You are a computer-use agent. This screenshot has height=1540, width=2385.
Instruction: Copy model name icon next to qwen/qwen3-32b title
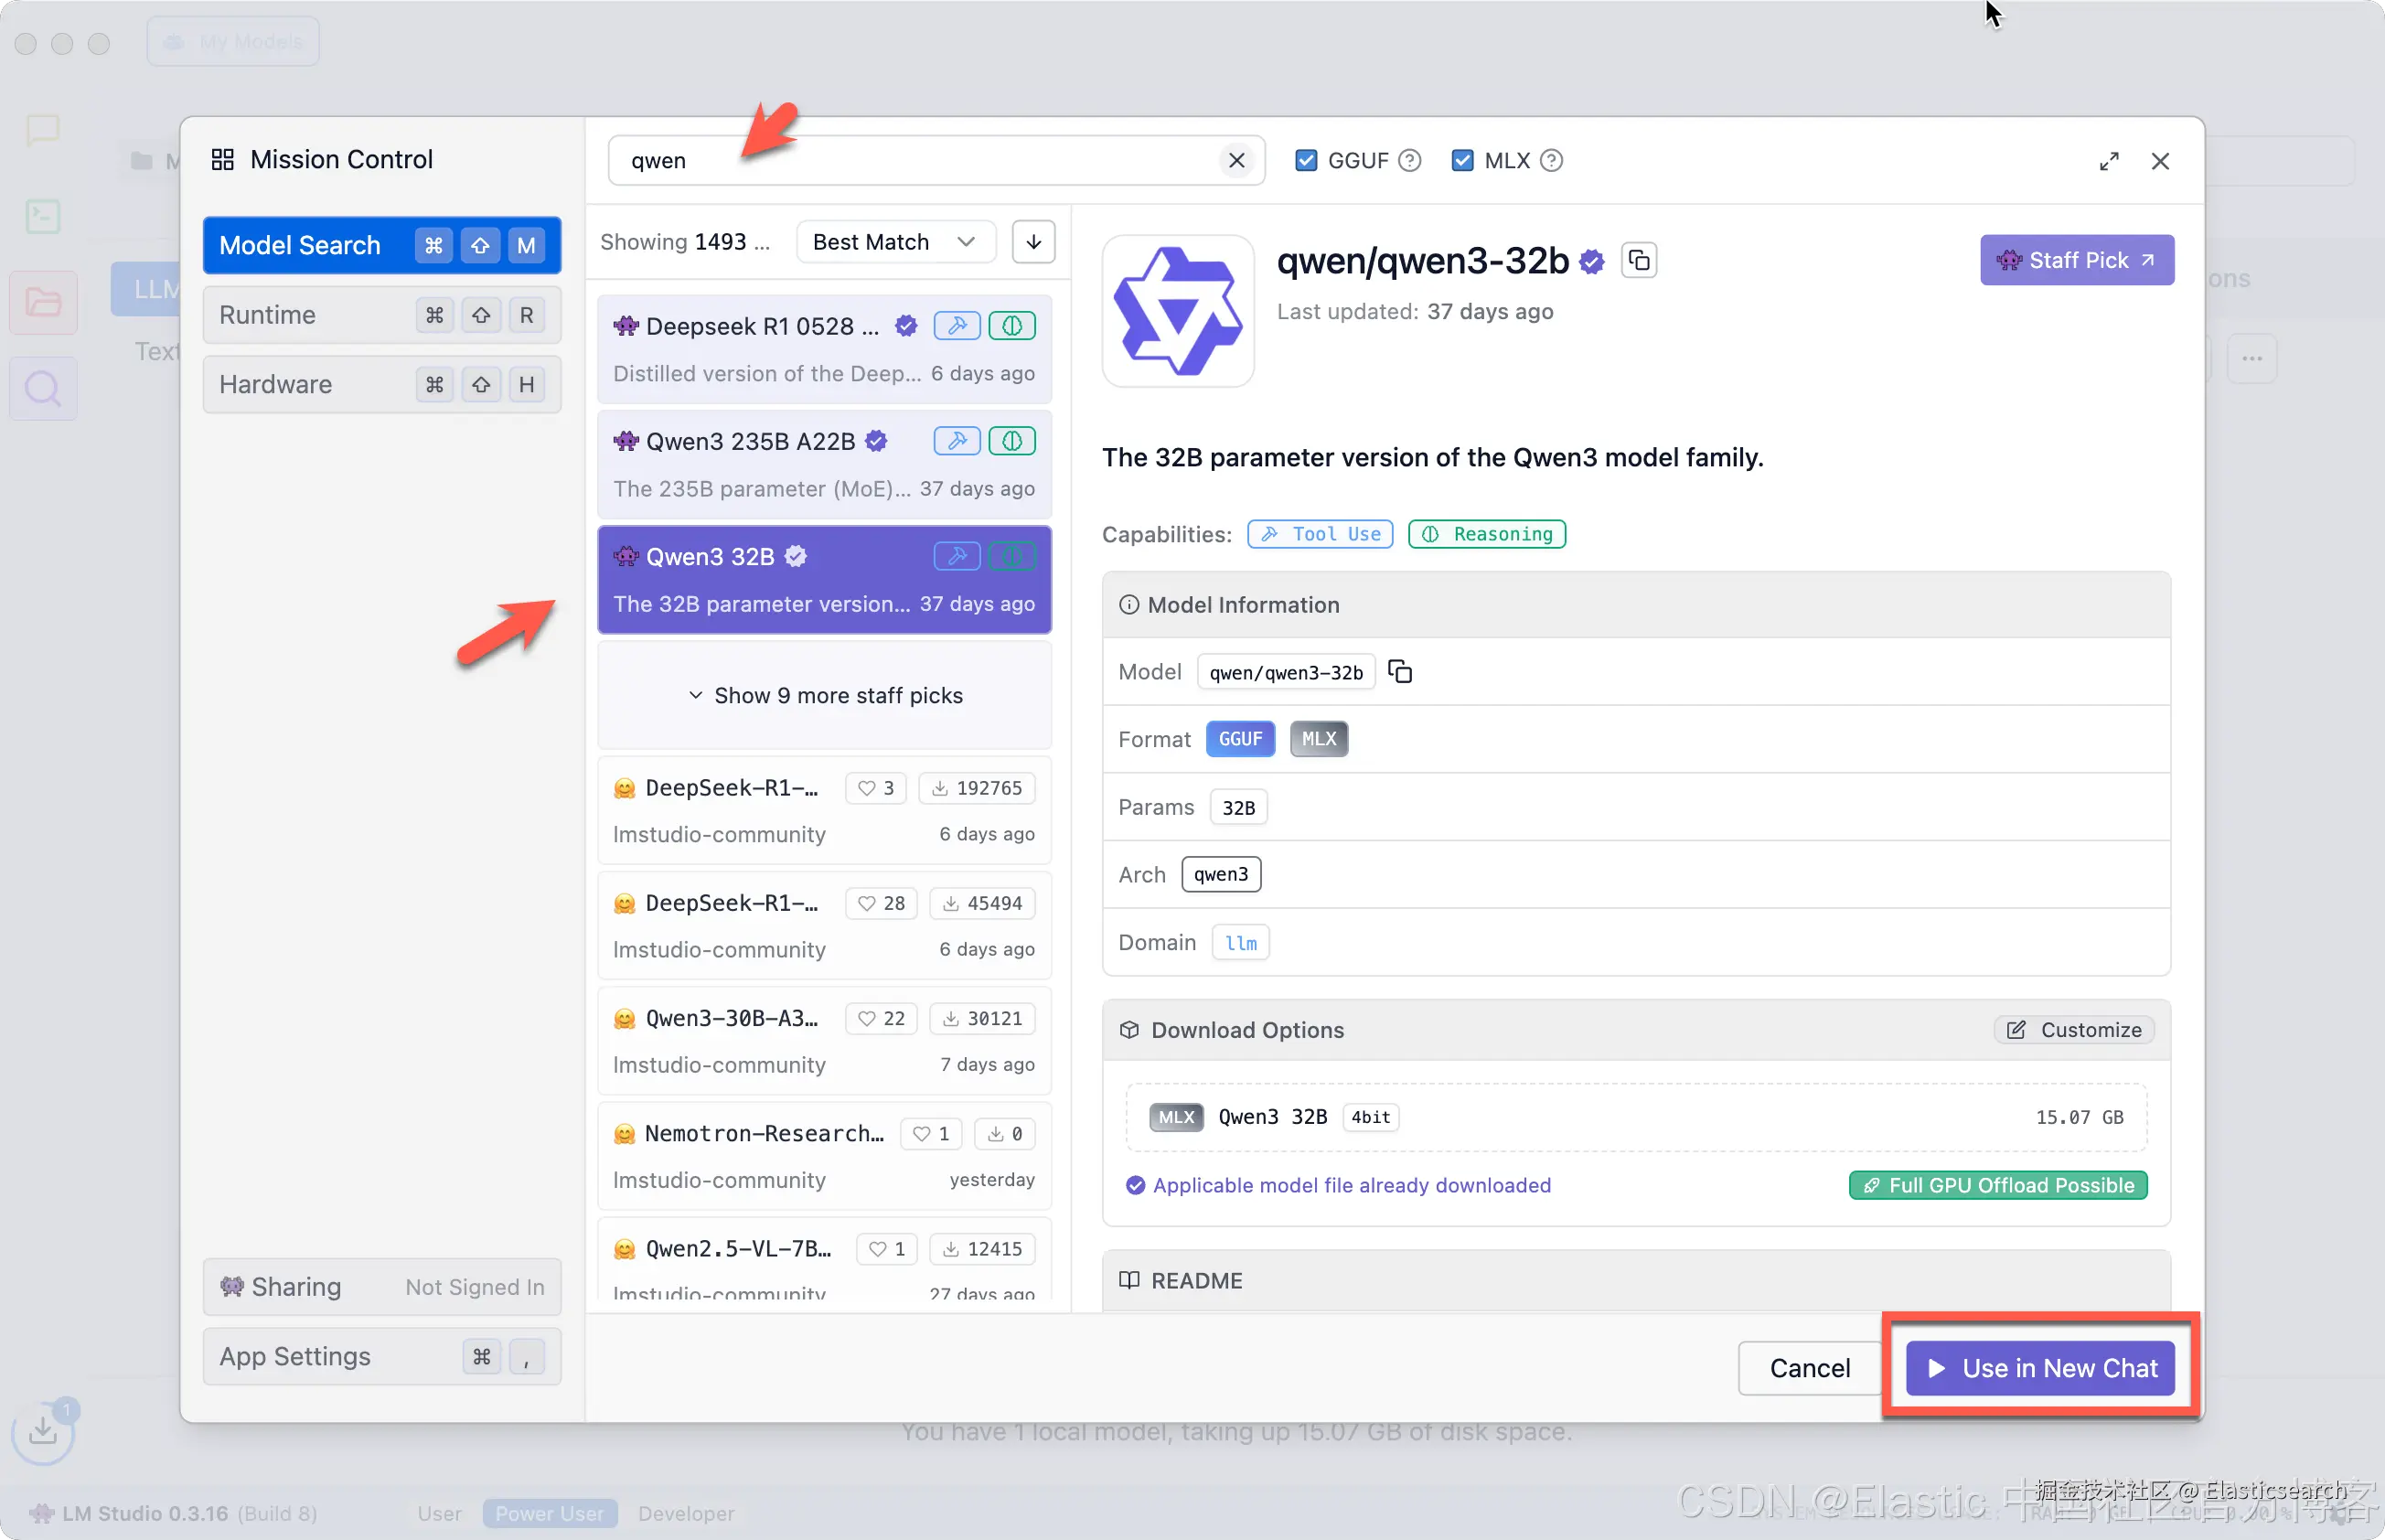pos(1638,261)
